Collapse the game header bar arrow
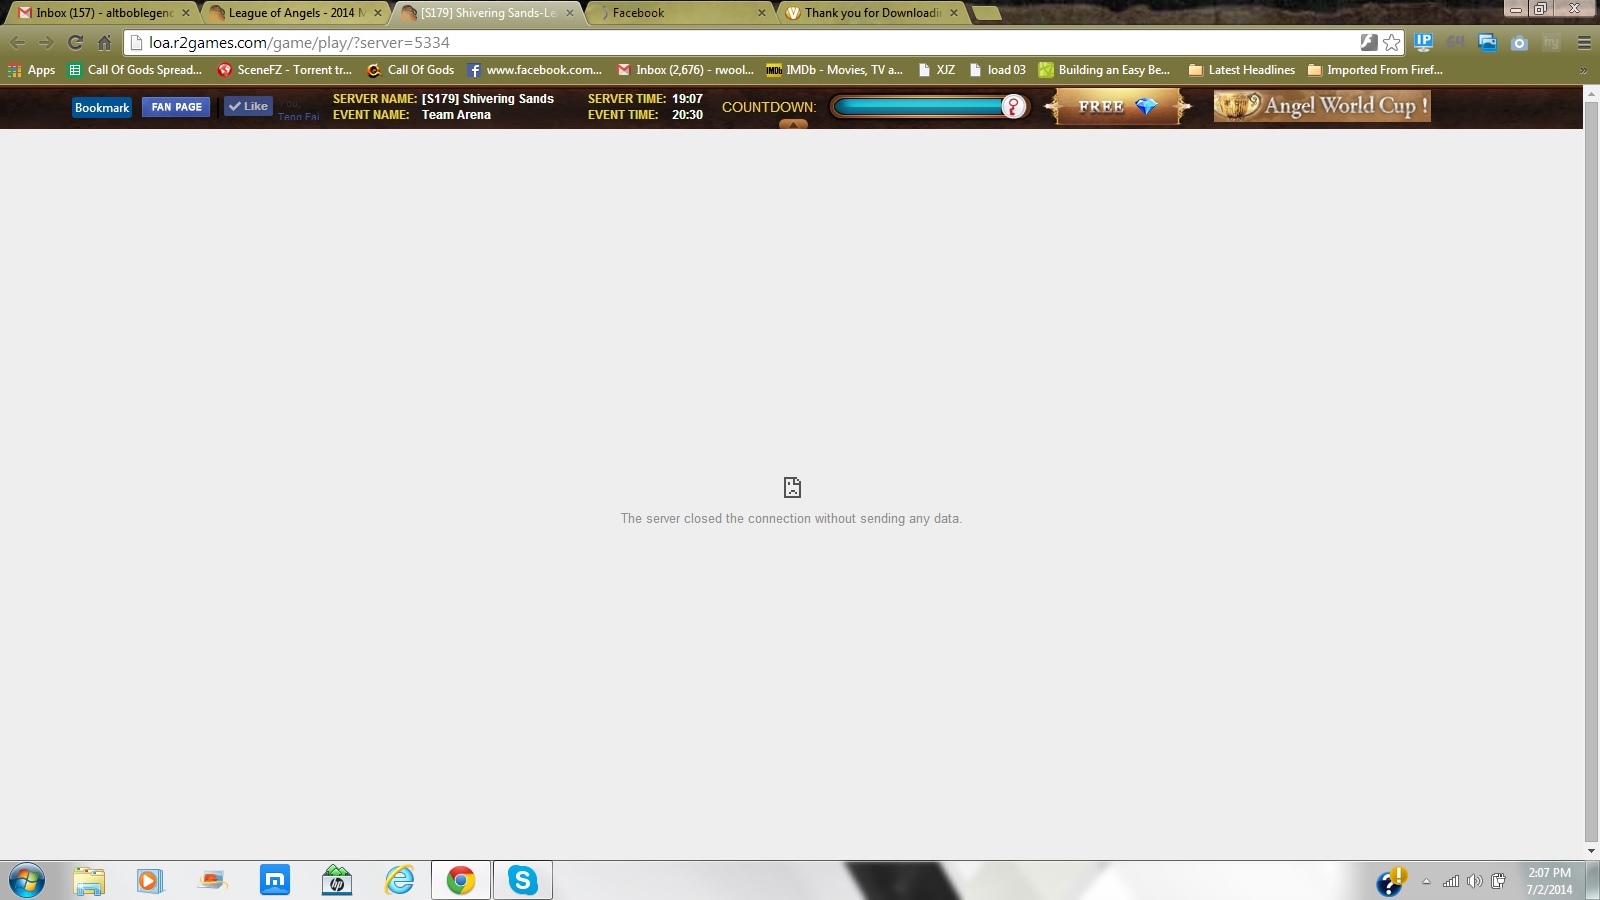Image resolution: width=1600 pixels, height=900 pixels. [793, 125]
